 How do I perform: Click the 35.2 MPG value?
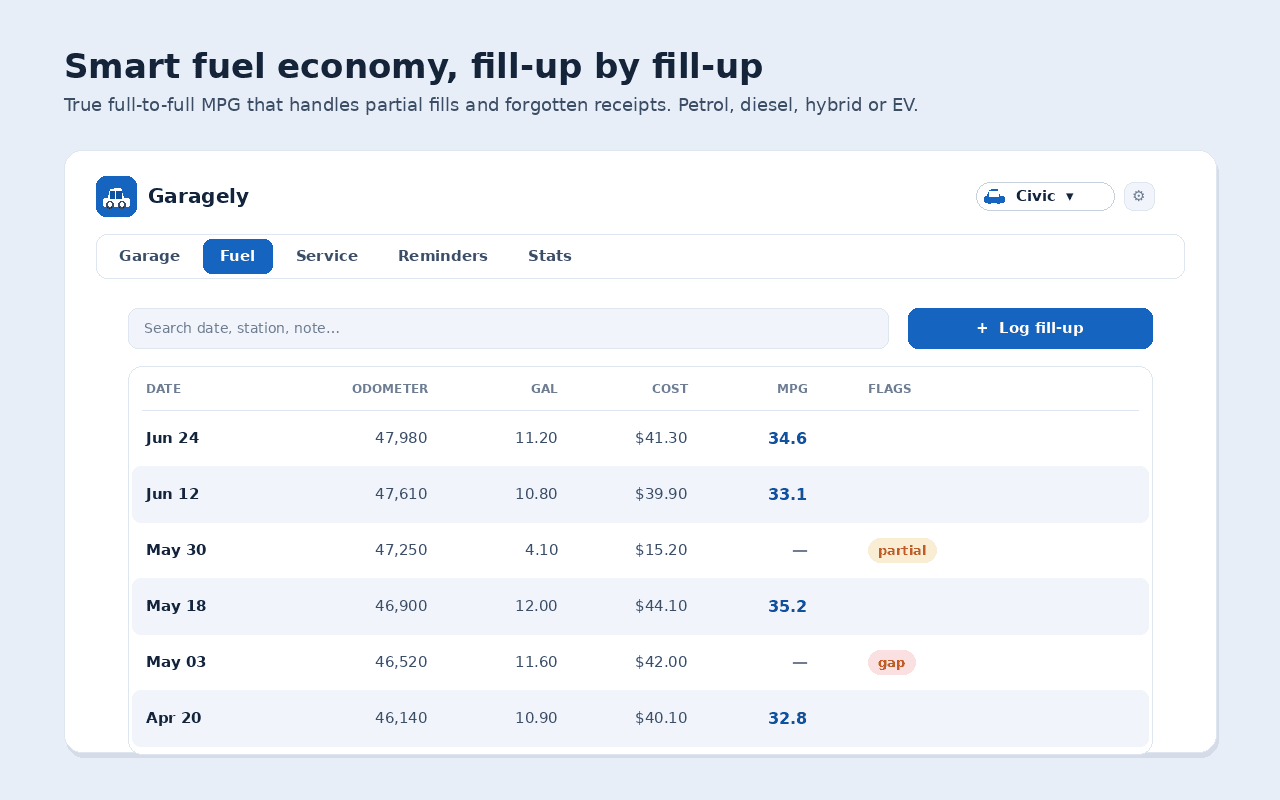click(x=788, y=606)
